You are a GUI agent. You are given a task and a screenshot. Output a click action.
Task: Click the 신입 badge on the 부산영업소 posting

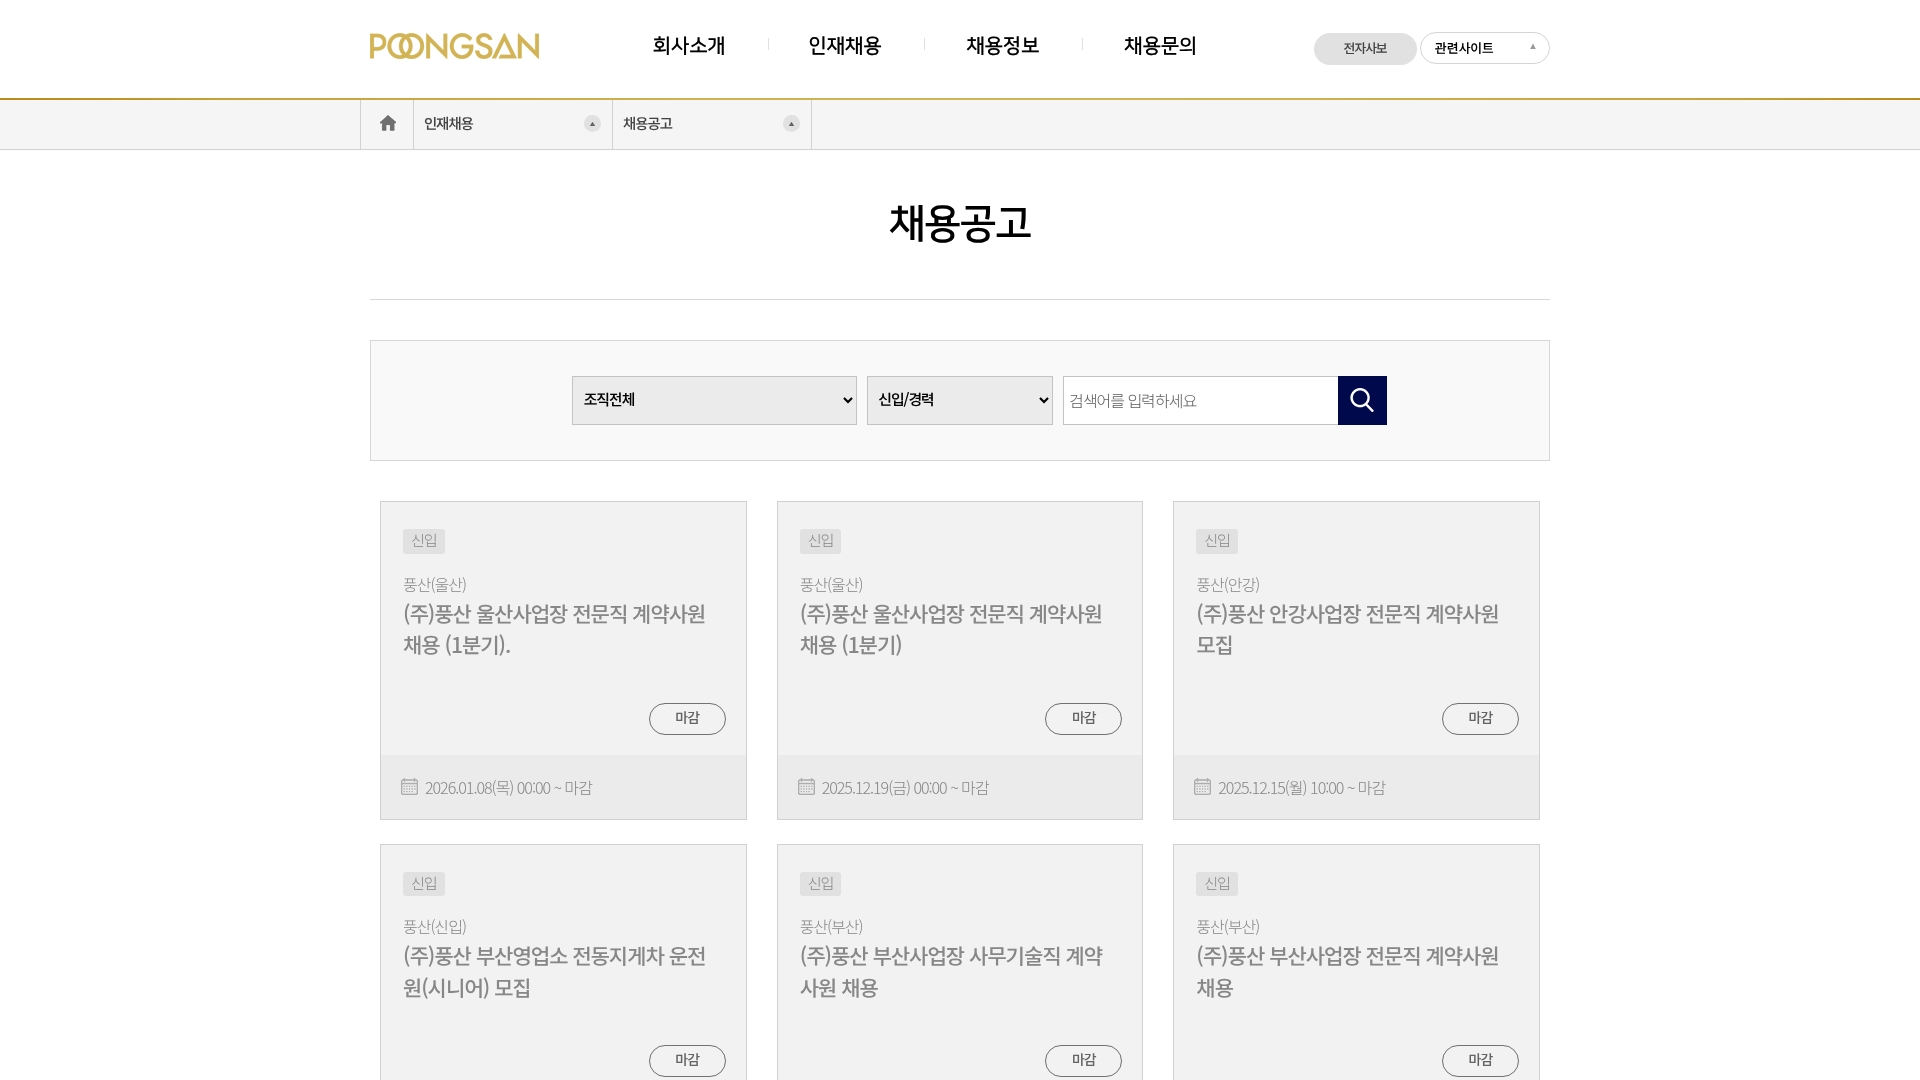pos(424,883)
